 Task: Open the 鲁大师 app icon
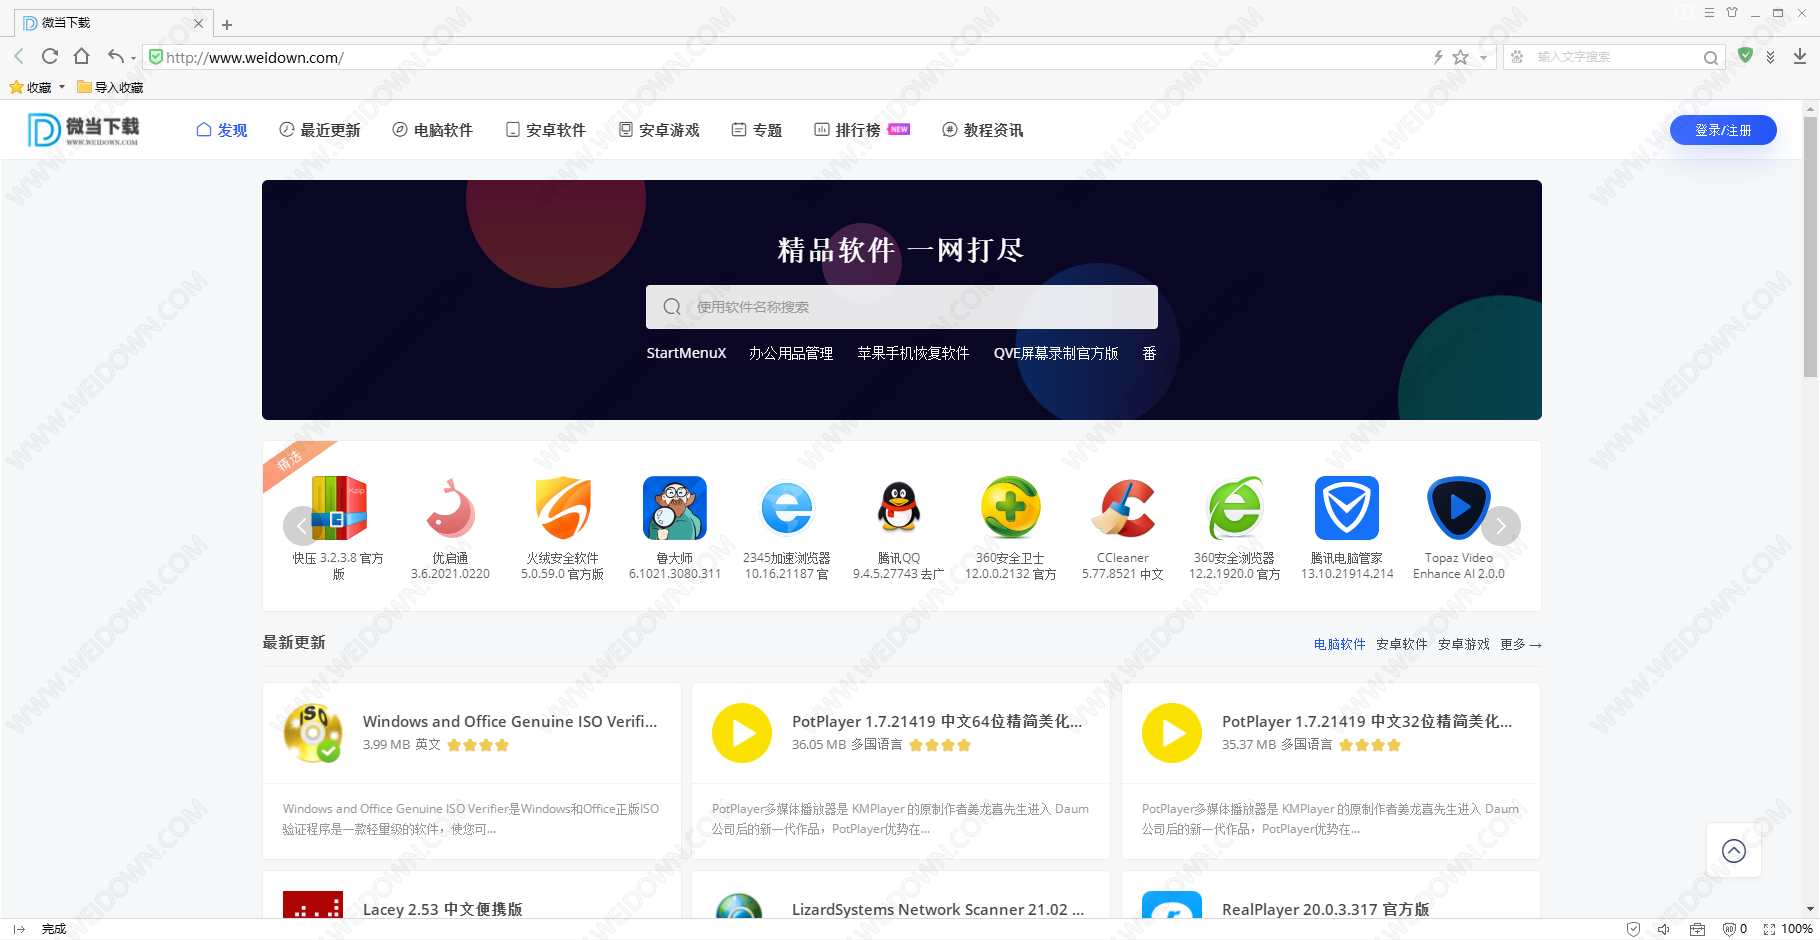(675, 508)
